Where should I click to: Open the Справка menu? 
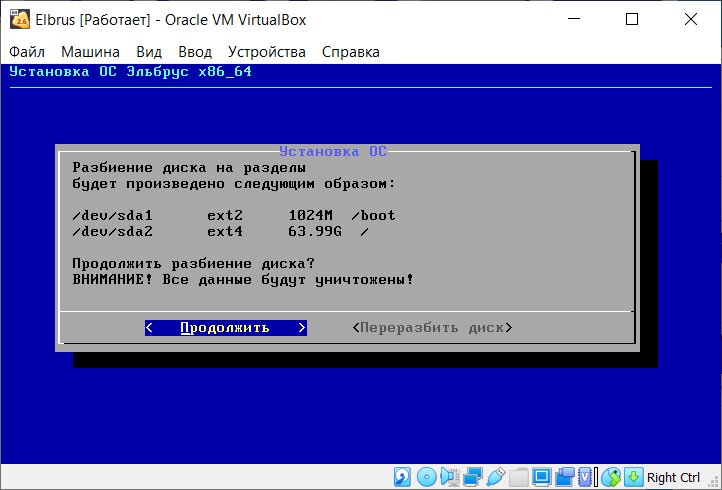pos(350,52)
